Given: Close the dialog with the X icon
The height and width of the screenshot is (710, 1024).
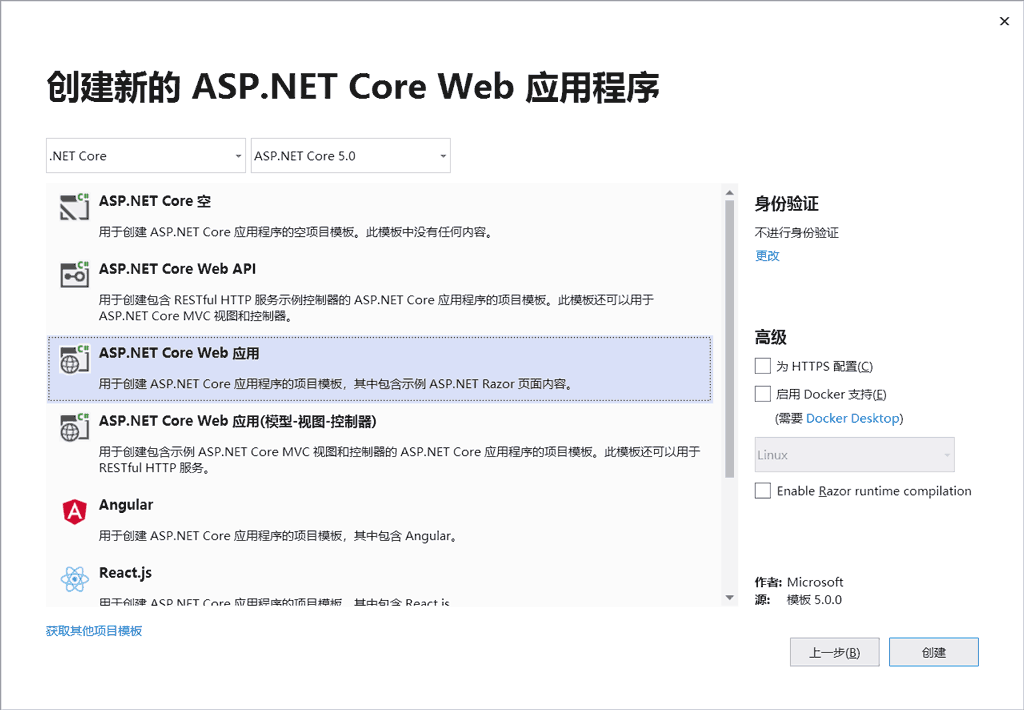Looking at the screenshot, I should [1004, 21].
